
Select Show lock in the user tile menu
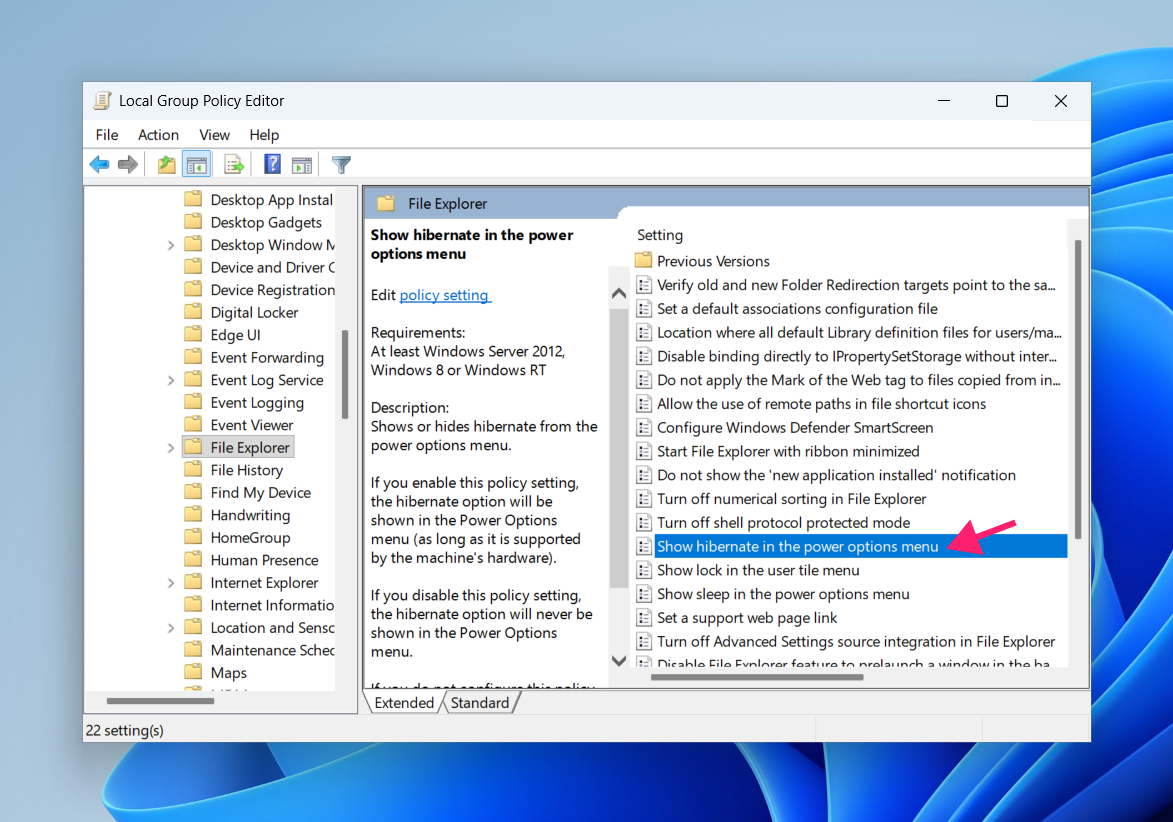pyautogui.click(x=759, y=570)
